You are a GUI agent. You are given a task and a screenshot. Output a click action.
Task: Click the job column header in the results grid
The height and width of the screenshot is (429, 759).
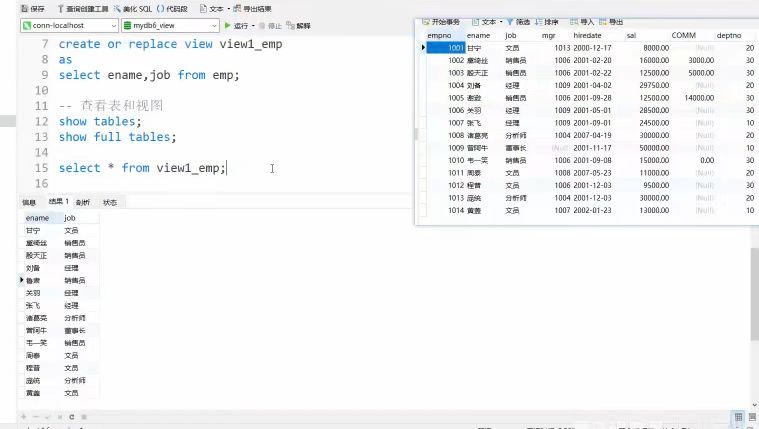(80, 218)
